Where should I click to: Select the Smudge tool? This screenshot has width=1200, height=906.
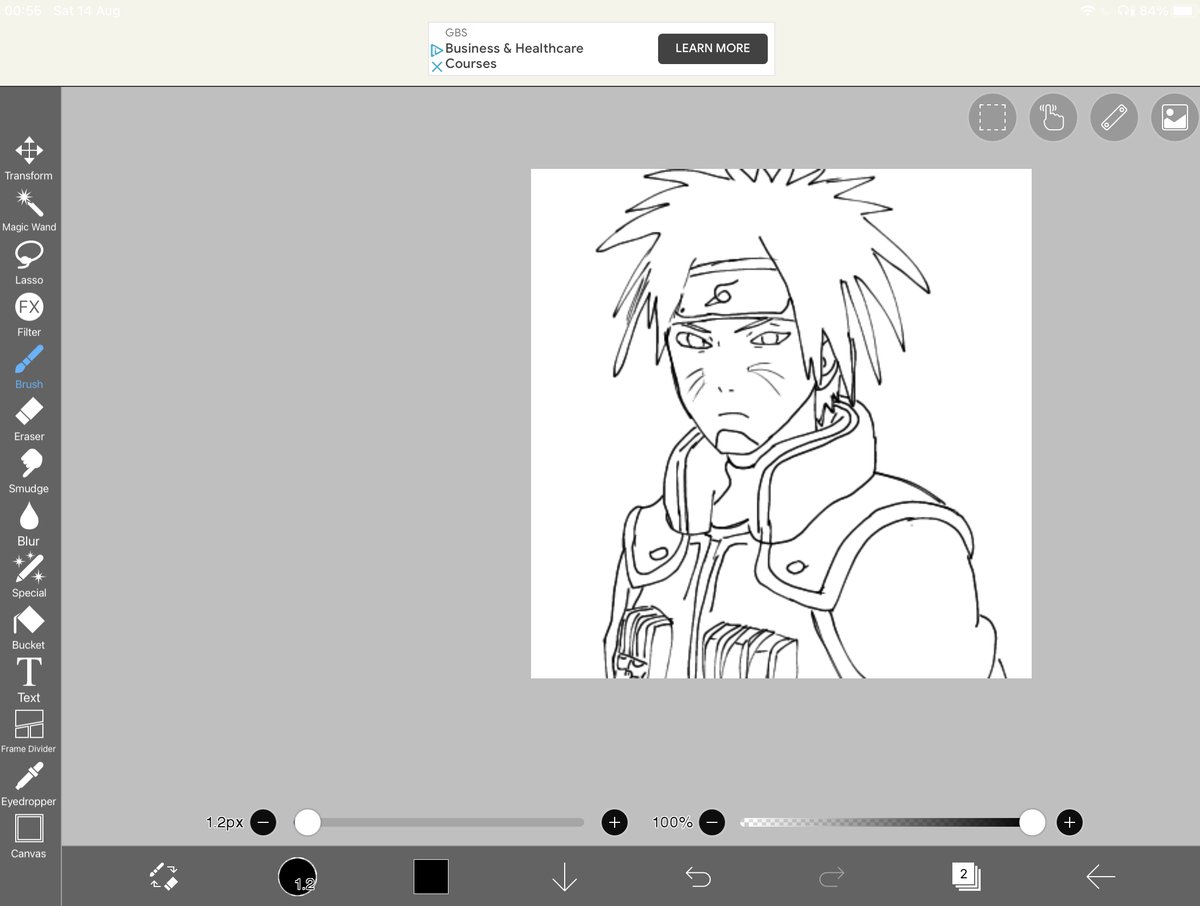pos(29,466)
